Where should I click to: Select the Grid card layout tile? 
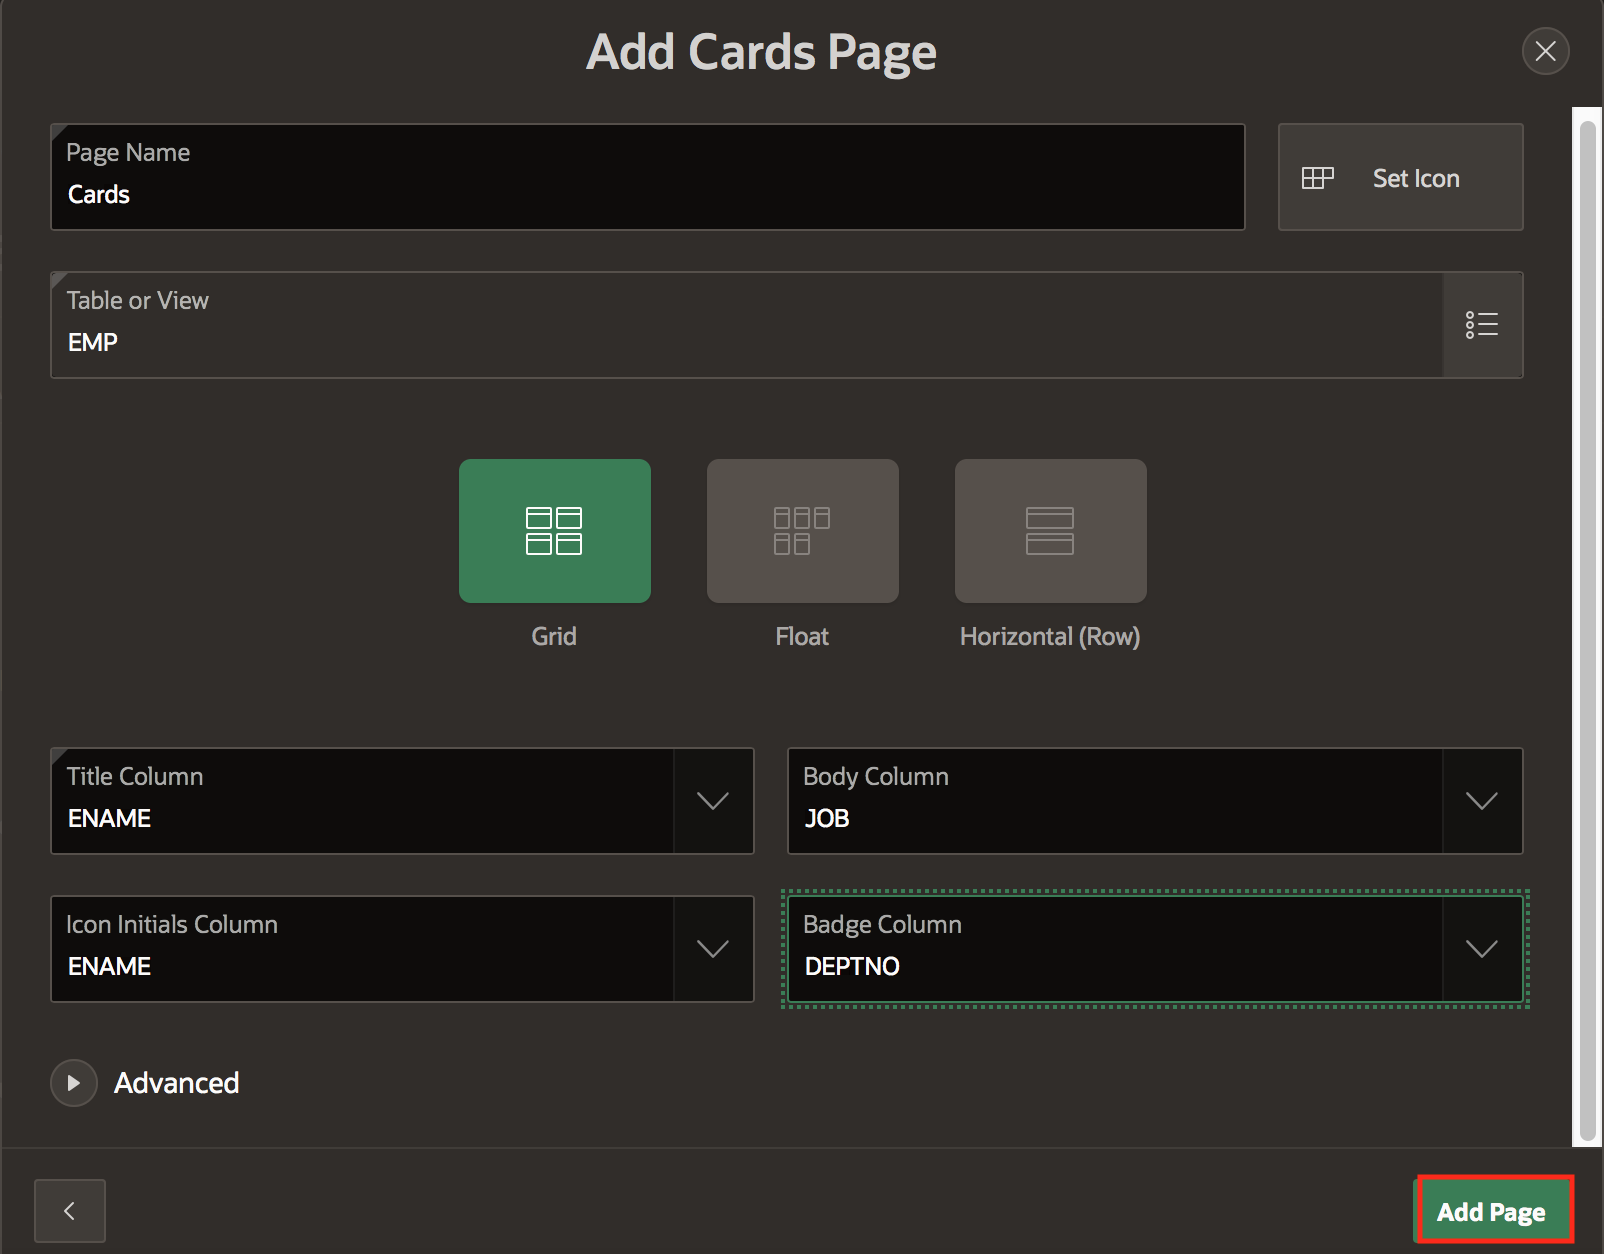point(554,531)
